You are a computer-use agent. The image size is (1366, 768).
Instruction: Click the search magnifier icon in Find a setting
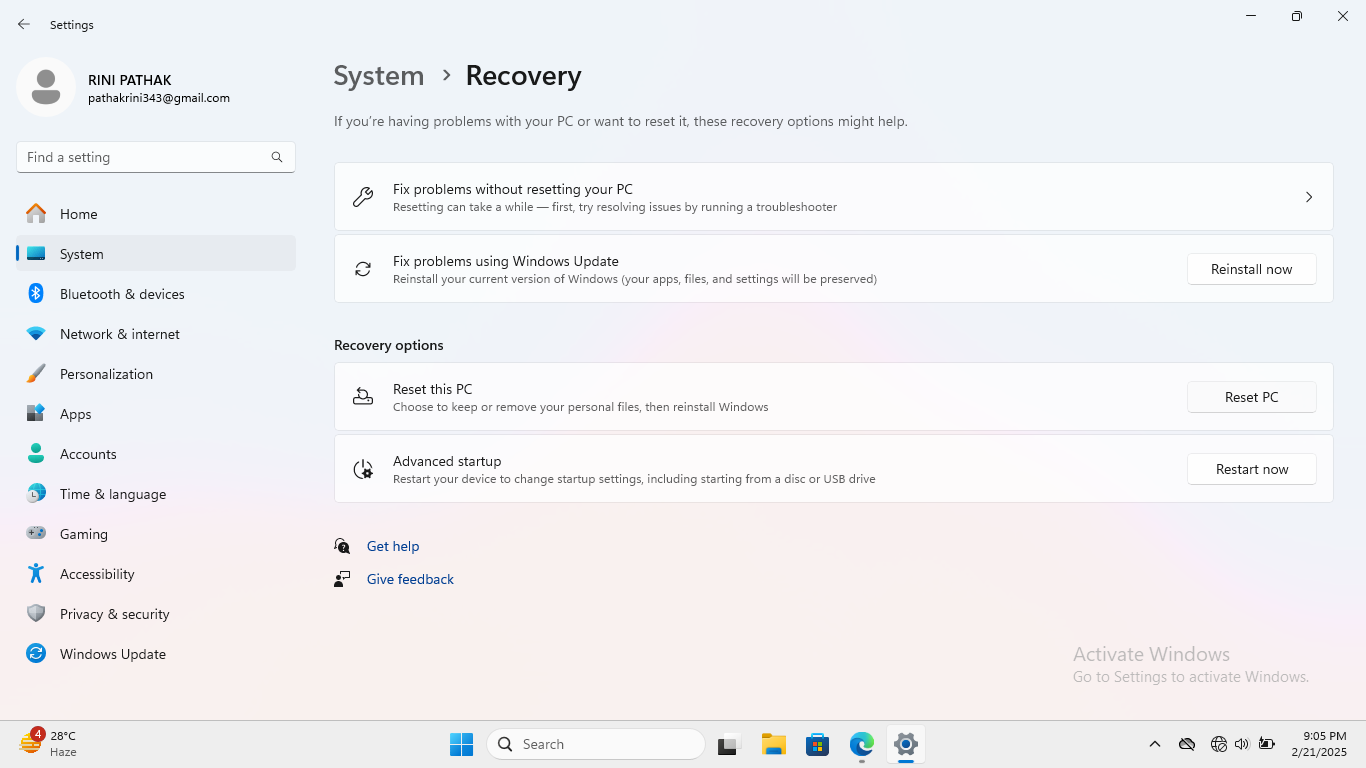tap(277, 157)
